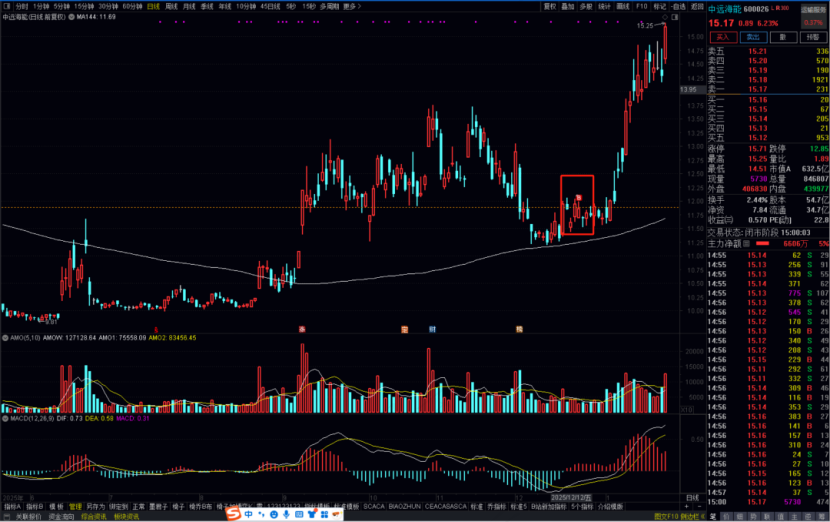Switch to the 周线 weekly period tab
The height and width of the screenshot is (522, 830).
point(172,6)
